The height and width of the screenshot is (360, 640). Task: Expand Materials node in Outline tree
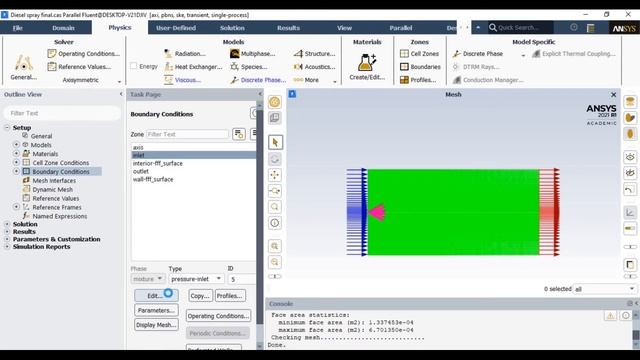pos(16,153)
